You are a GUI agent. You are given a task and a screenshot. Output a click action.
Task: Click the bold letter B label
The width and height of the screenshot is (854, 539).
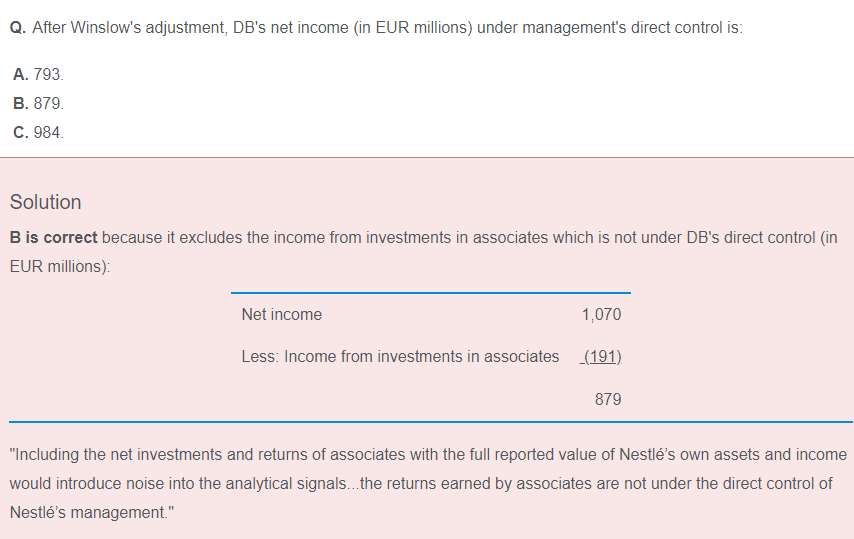click(21, 103)
